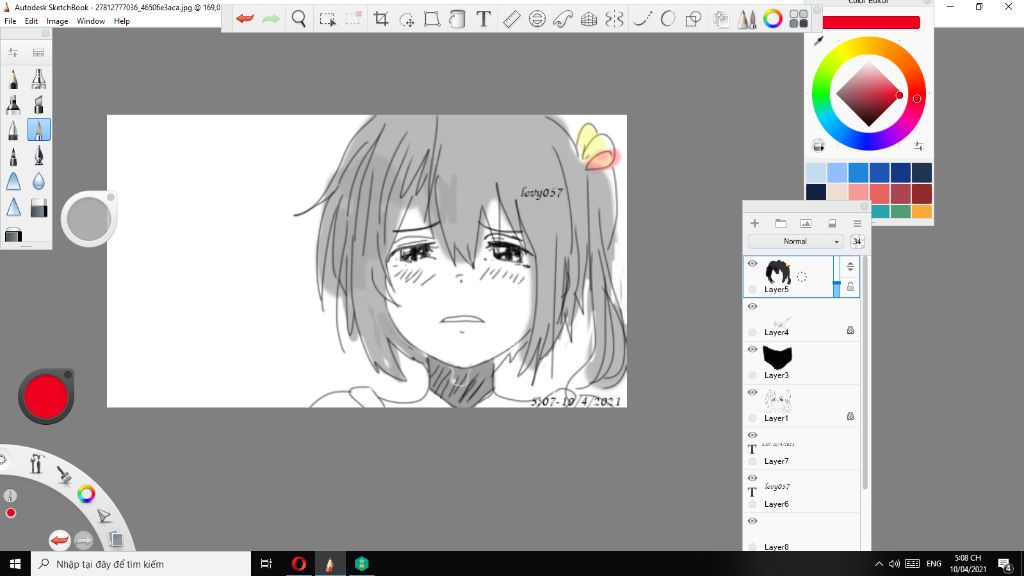Choose the Transform move tool

tap(406, 20)
